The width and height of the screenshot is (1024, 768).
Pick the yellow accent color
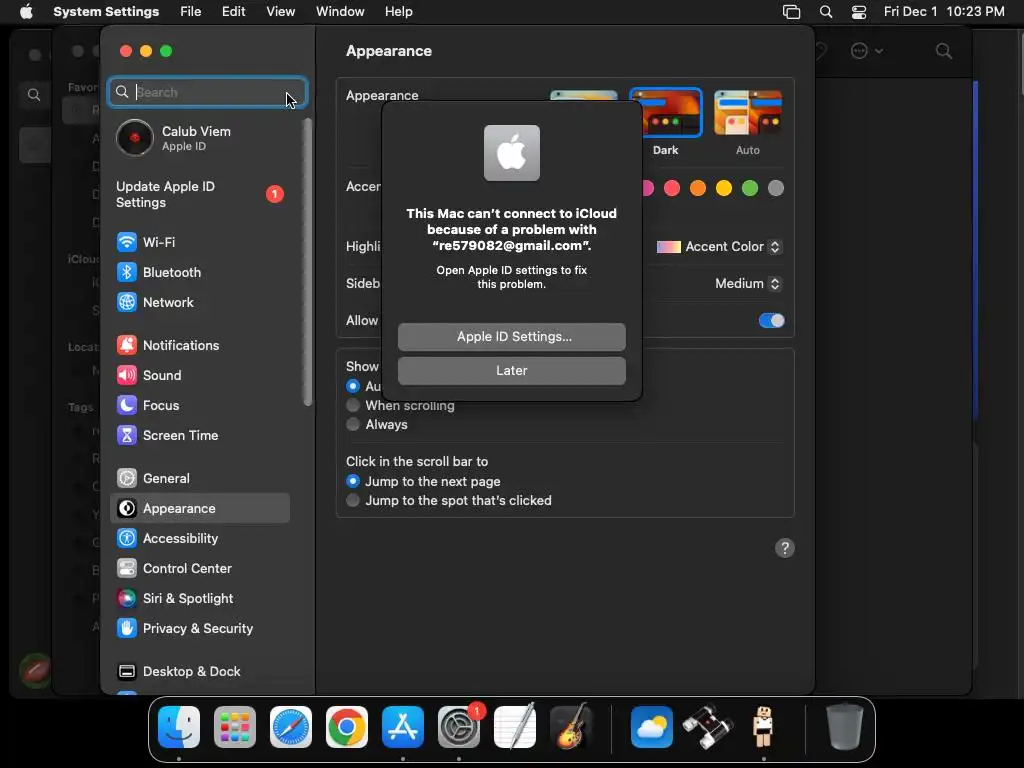pyautogui.click(x=724, y=189)
